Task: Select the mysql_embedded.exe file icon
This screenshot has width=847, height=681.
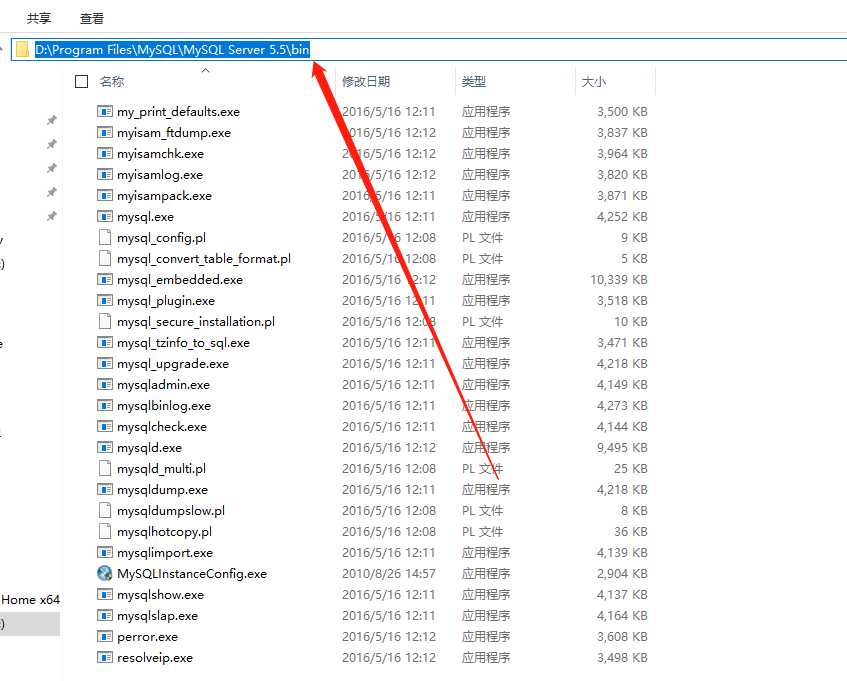Action: 105,279
